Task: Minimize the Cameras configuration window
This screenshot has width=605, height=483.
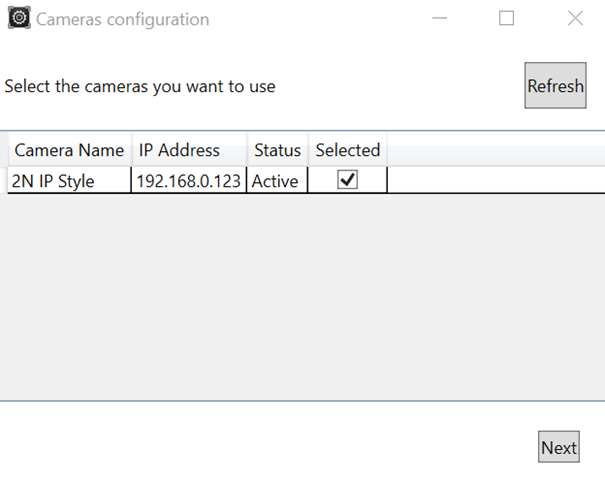Action: 439,19
